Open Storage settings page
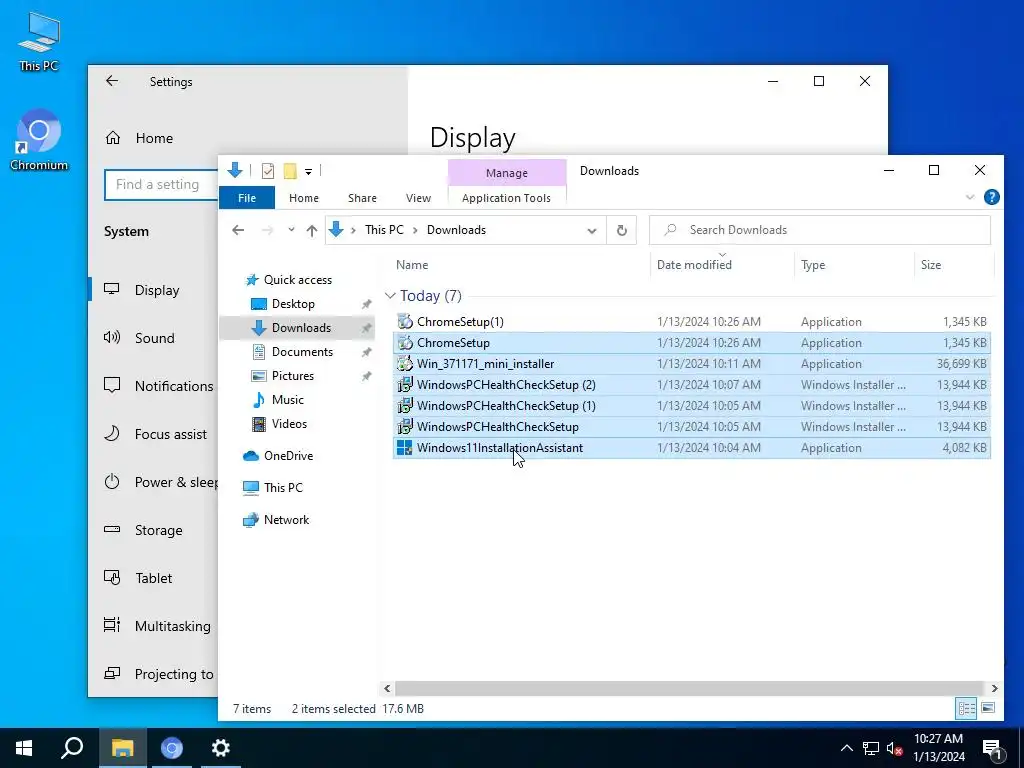The height and width of the screenshot is (768, 1024). pyautogui.click(x=159, y=530)
